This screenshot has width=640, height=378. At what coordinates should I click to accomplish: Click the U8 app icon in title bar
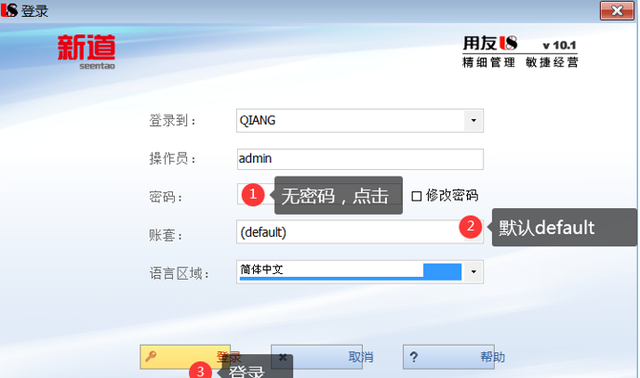click(9, 10)
